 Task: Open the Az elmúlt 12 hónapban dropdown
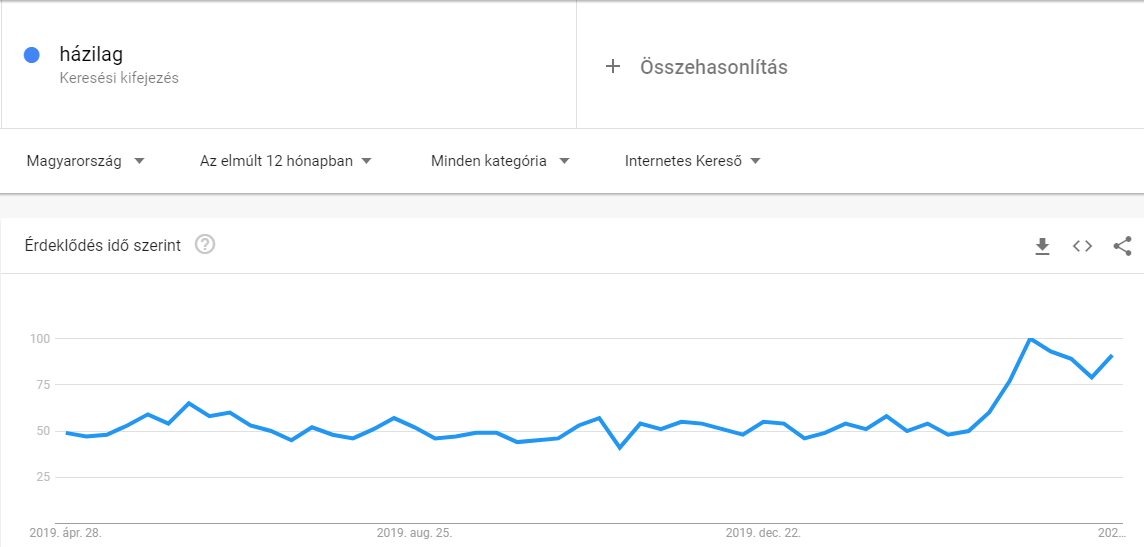coord(286,161)
